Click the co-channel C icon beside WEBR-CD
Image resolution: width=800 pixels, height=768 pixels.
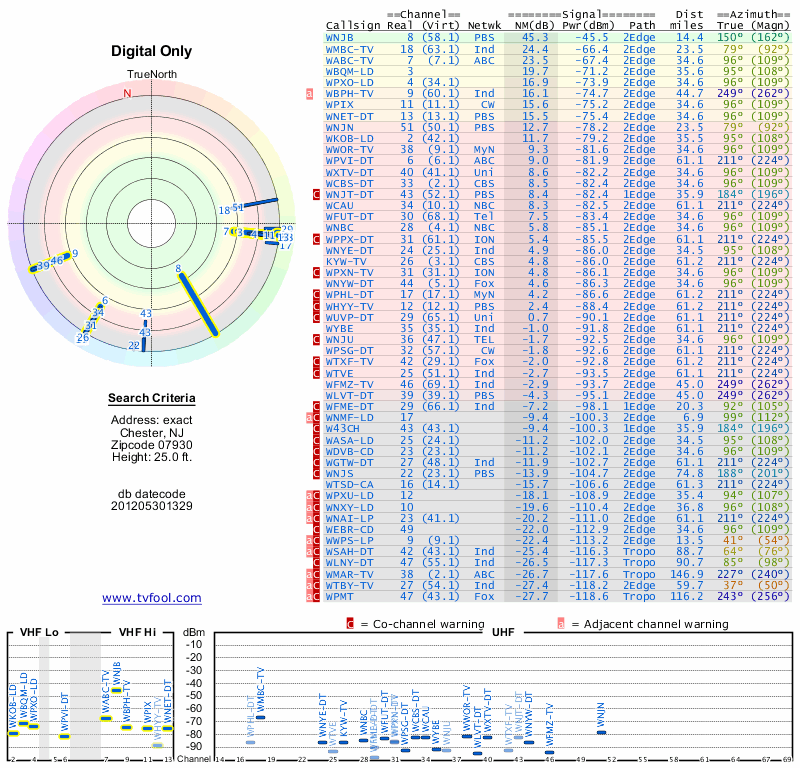(317, 528)
